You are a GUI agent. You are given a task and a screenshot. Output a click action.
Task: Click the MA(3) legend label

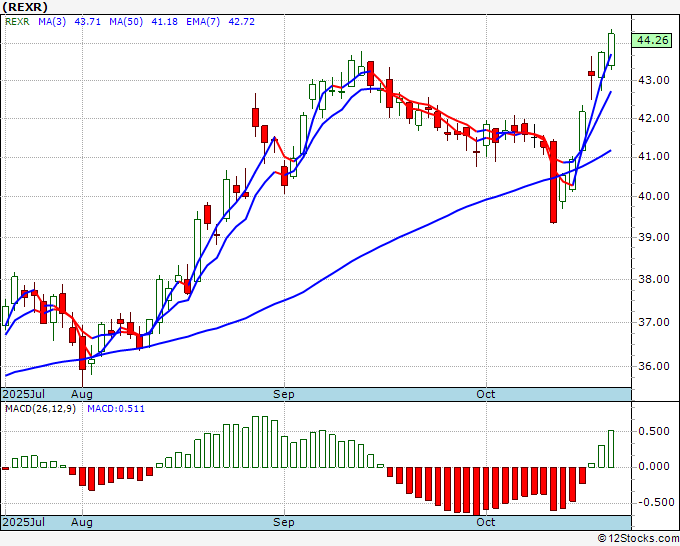tap(52, 22)
